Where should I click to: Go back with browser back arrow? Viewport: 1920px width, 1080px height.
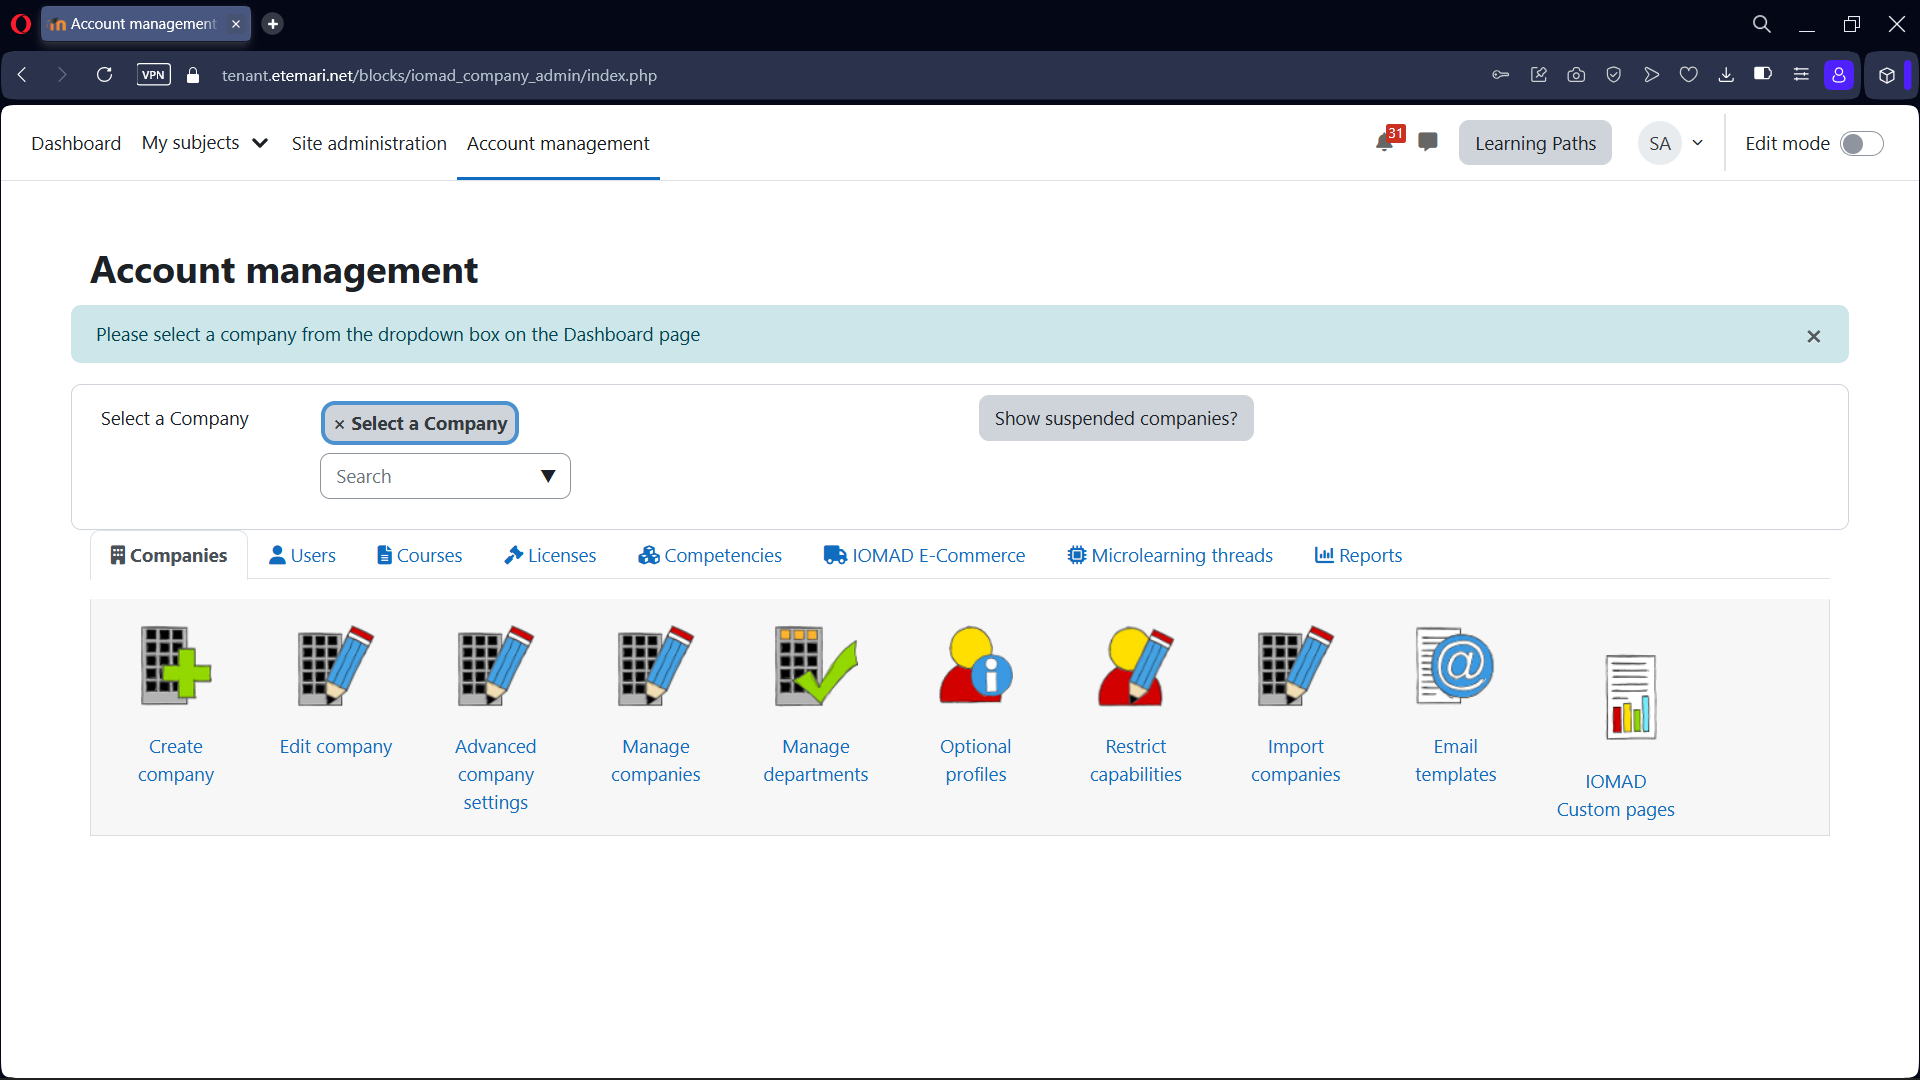(x=22, y=75)
